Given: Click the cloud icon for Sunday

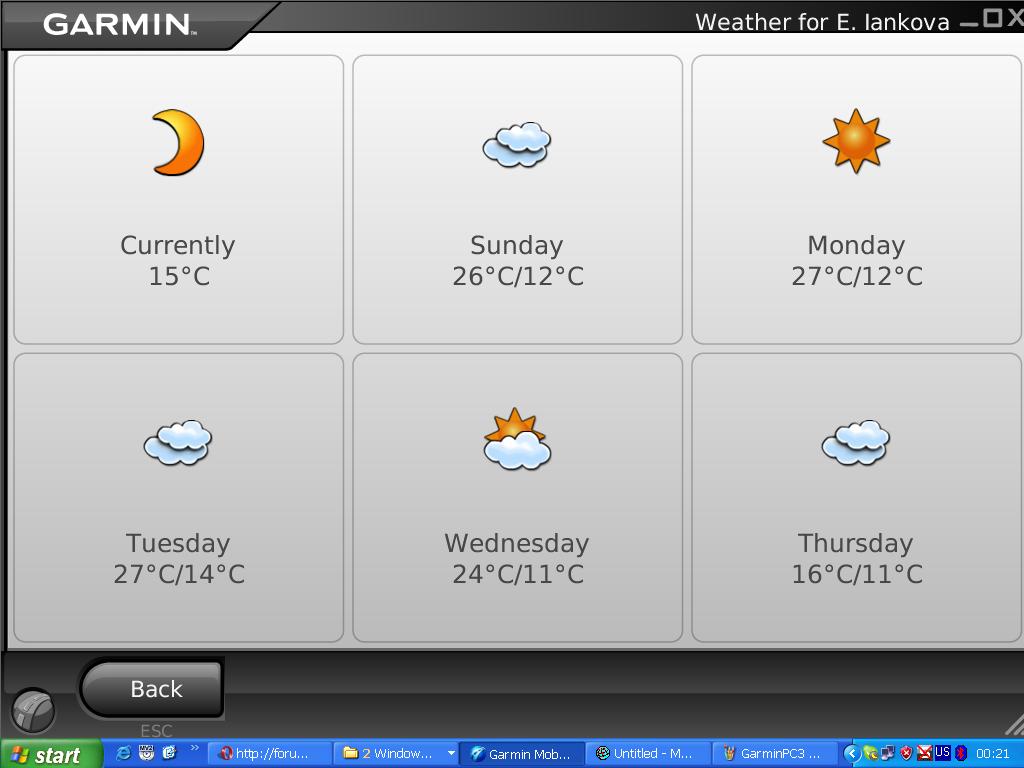Looking at the screenshot, I should [x=517, y=144].
